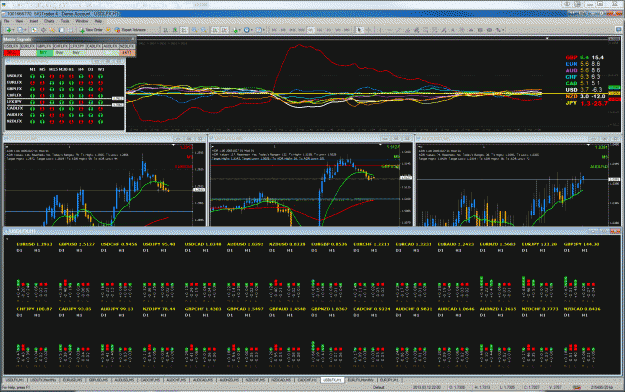Image resolution: width=625 pixels, height=392 pixels.
Task: Open the File menu
Action: (x=7, y=21)
